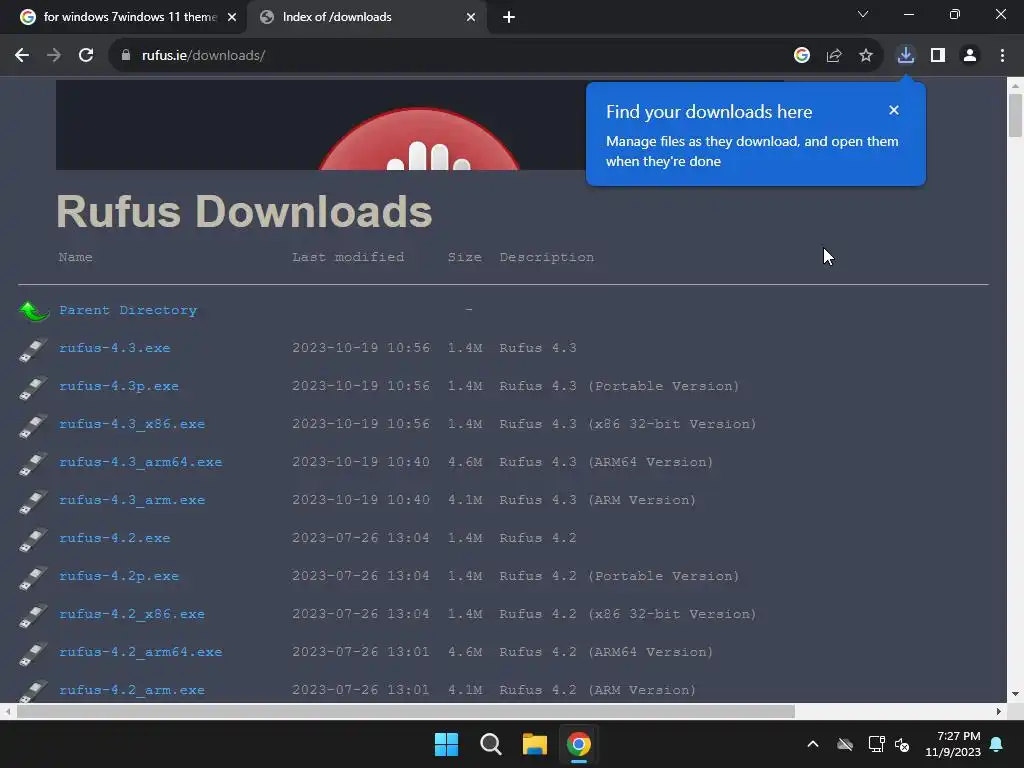The image size is (1024, 768).
Task: Click USB icon beside rufus-4.3p.exe
Action: [x=33, y=387]
